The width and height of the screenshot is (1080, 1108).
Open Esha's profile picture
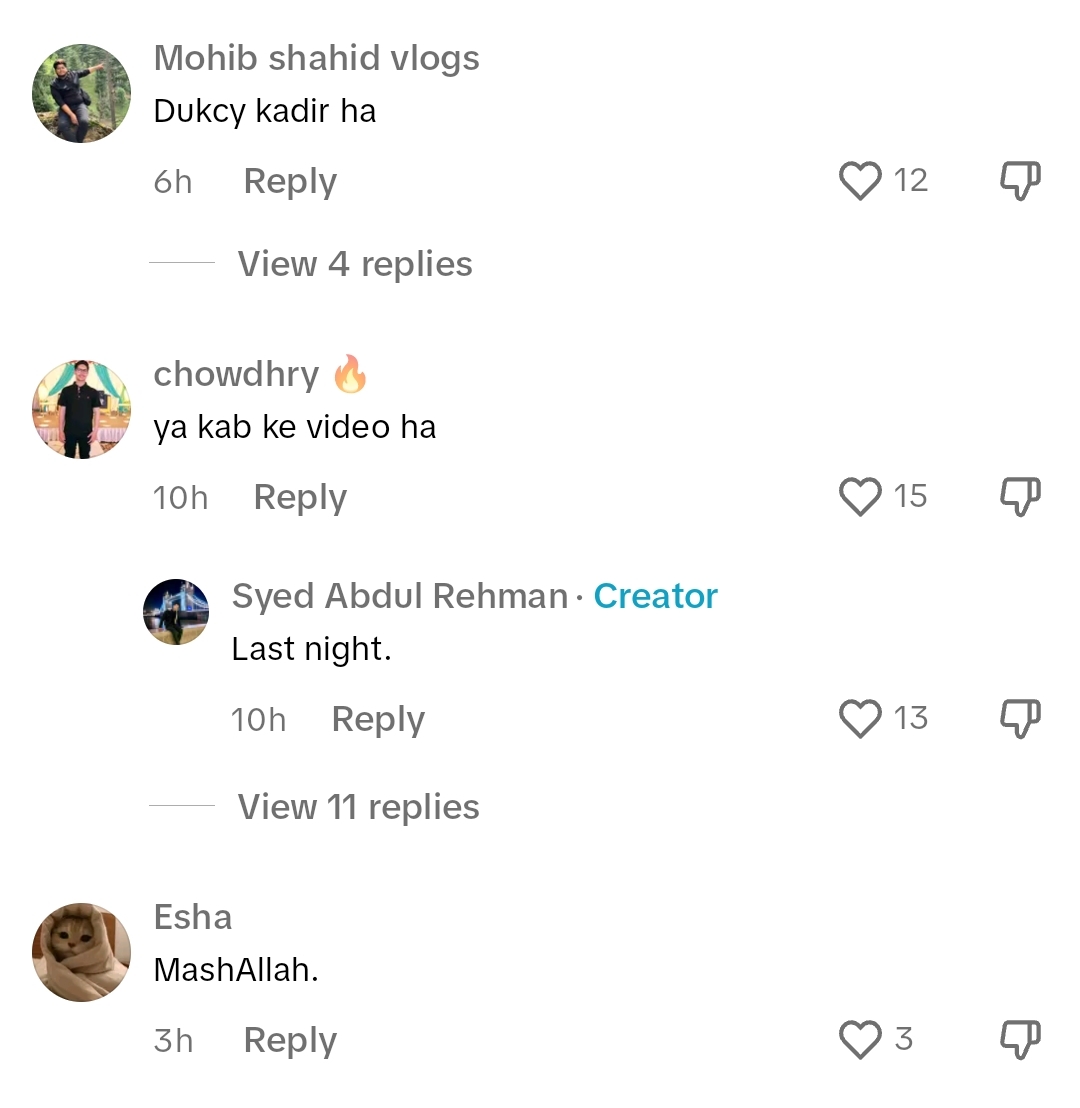[81, 952]
